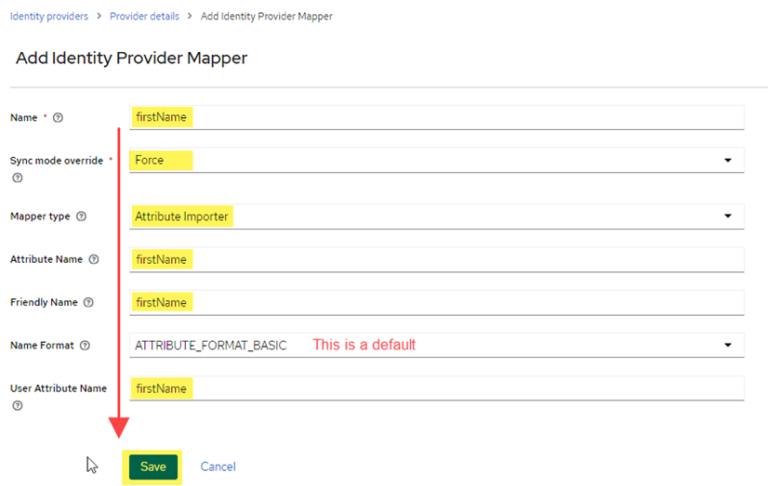
Task: Click dropdown arrow of Sync mode override
Action: pos(728,160)
